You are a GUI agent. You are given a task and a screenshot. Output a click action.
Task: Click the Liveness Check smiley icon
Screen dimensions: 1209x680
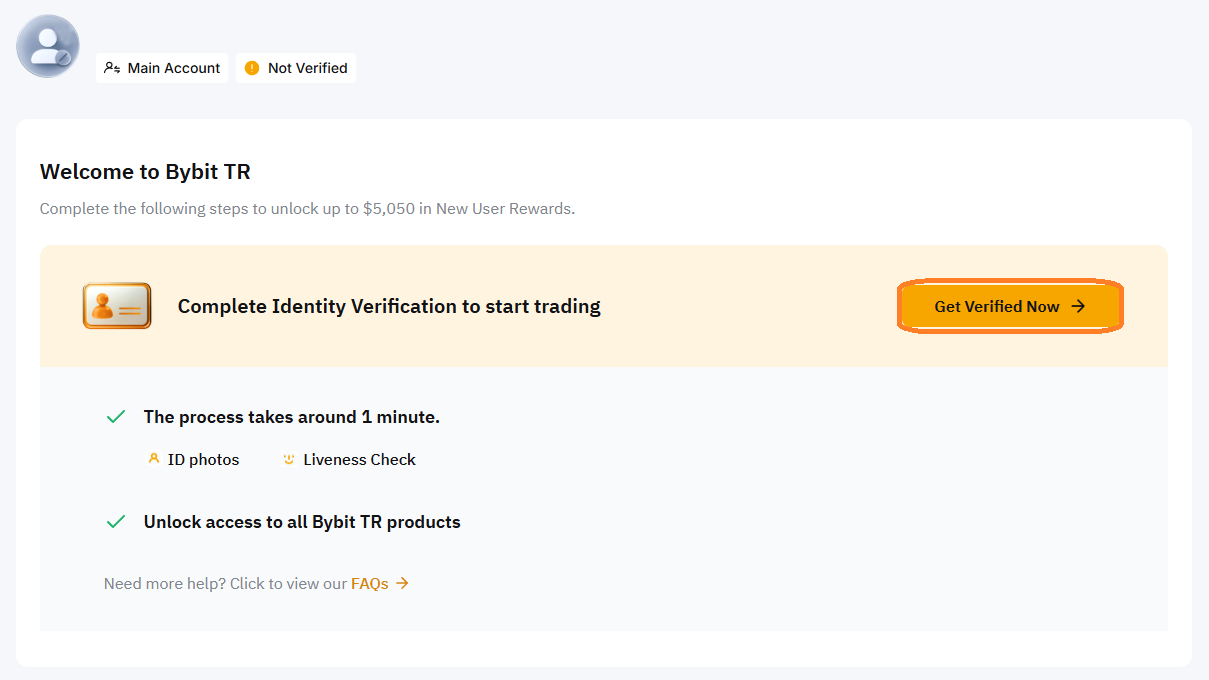pos(289,459)
